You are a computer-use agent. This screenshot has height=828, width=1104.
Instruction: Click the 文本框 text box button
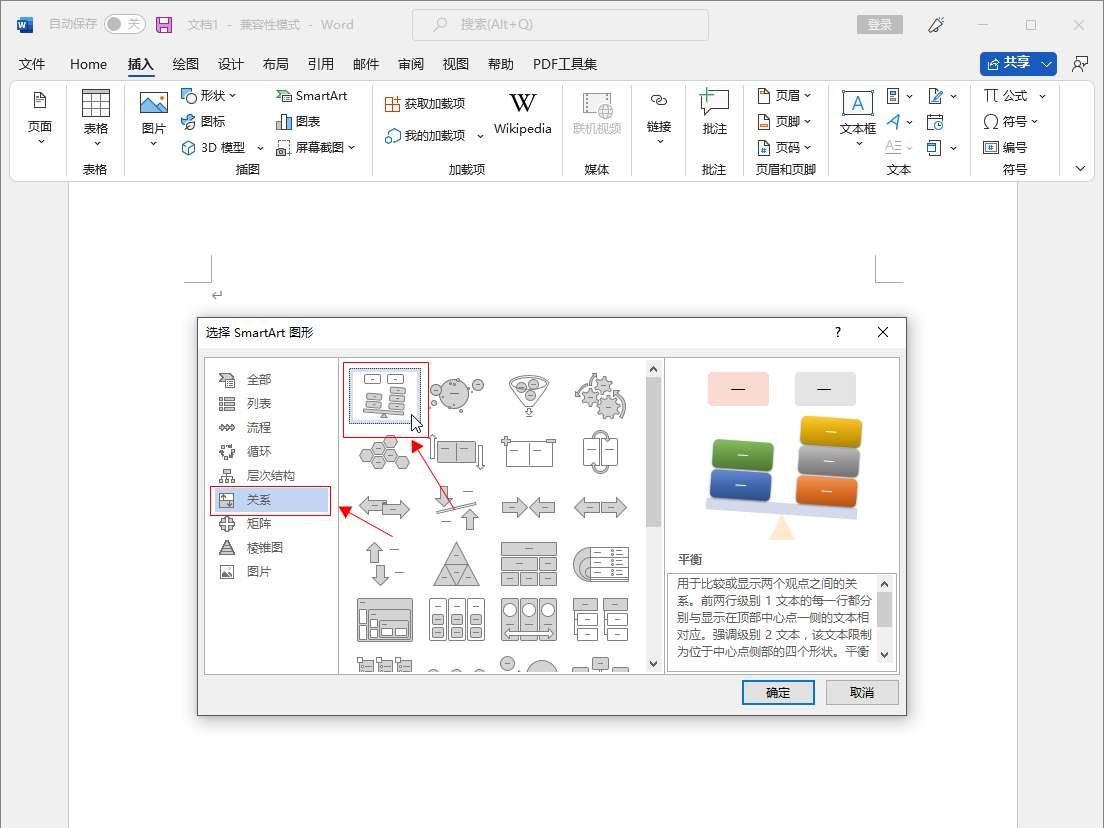[858, 118]
